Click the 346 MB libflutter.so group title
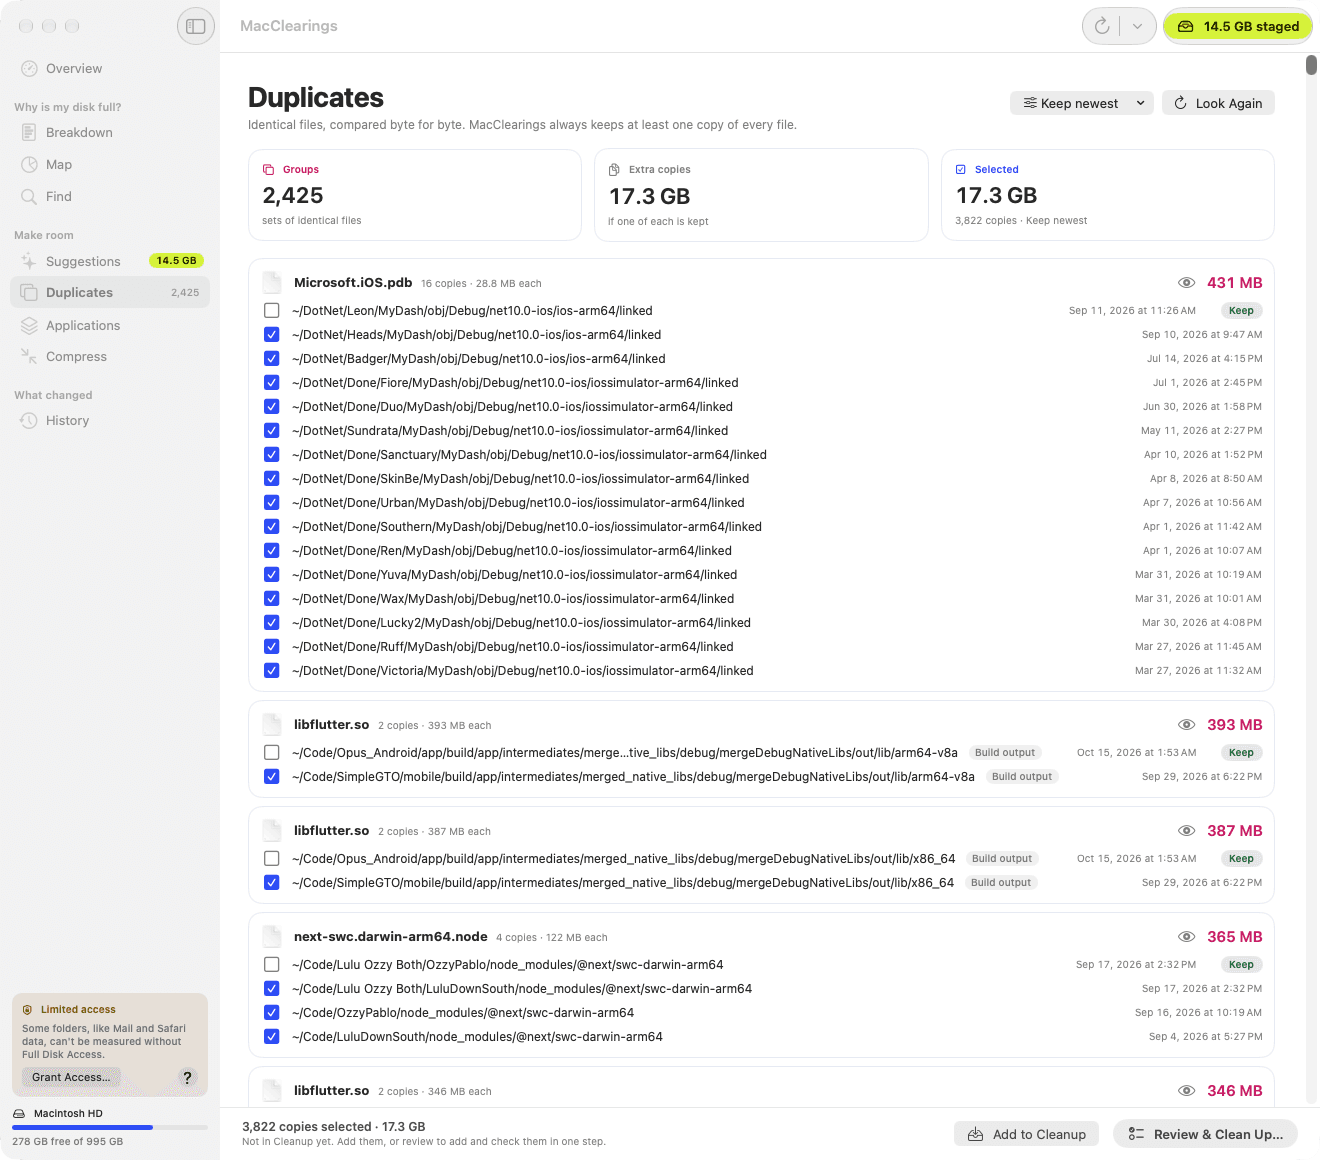Image resolution: width=1320 pixels, height=1160 pixels. coord(332,1091)
